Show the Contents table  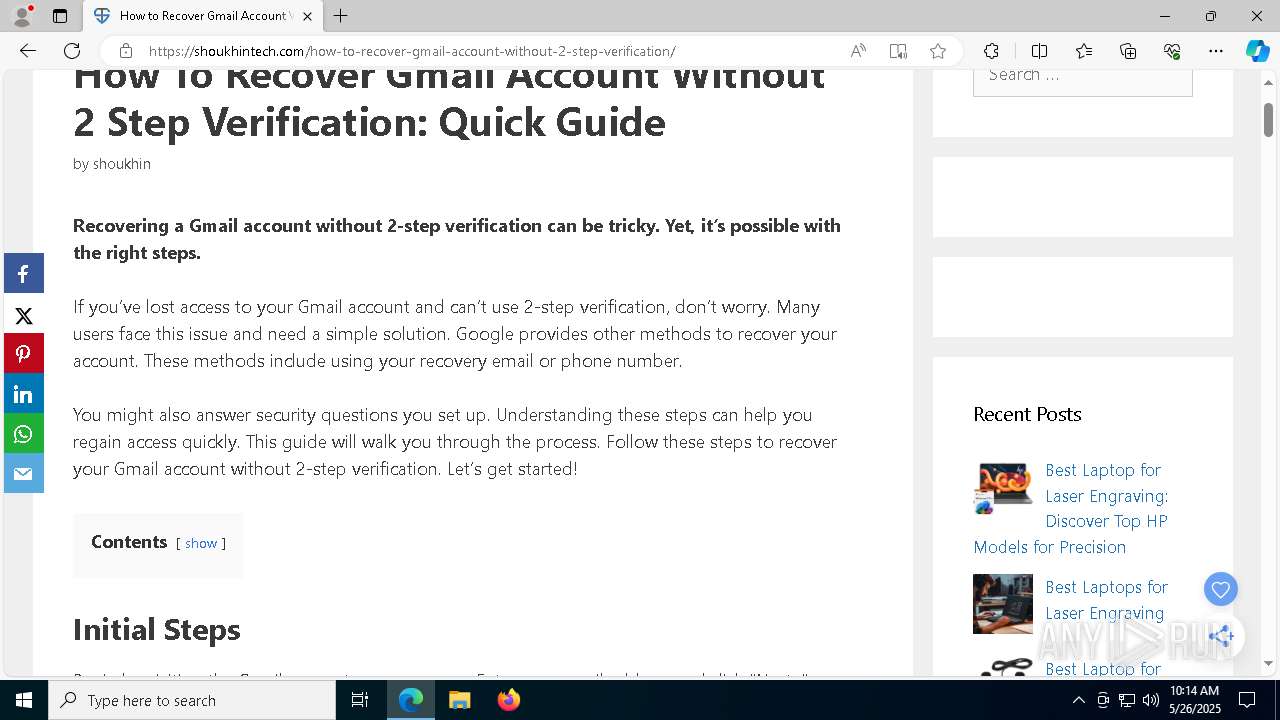(201, 543)
